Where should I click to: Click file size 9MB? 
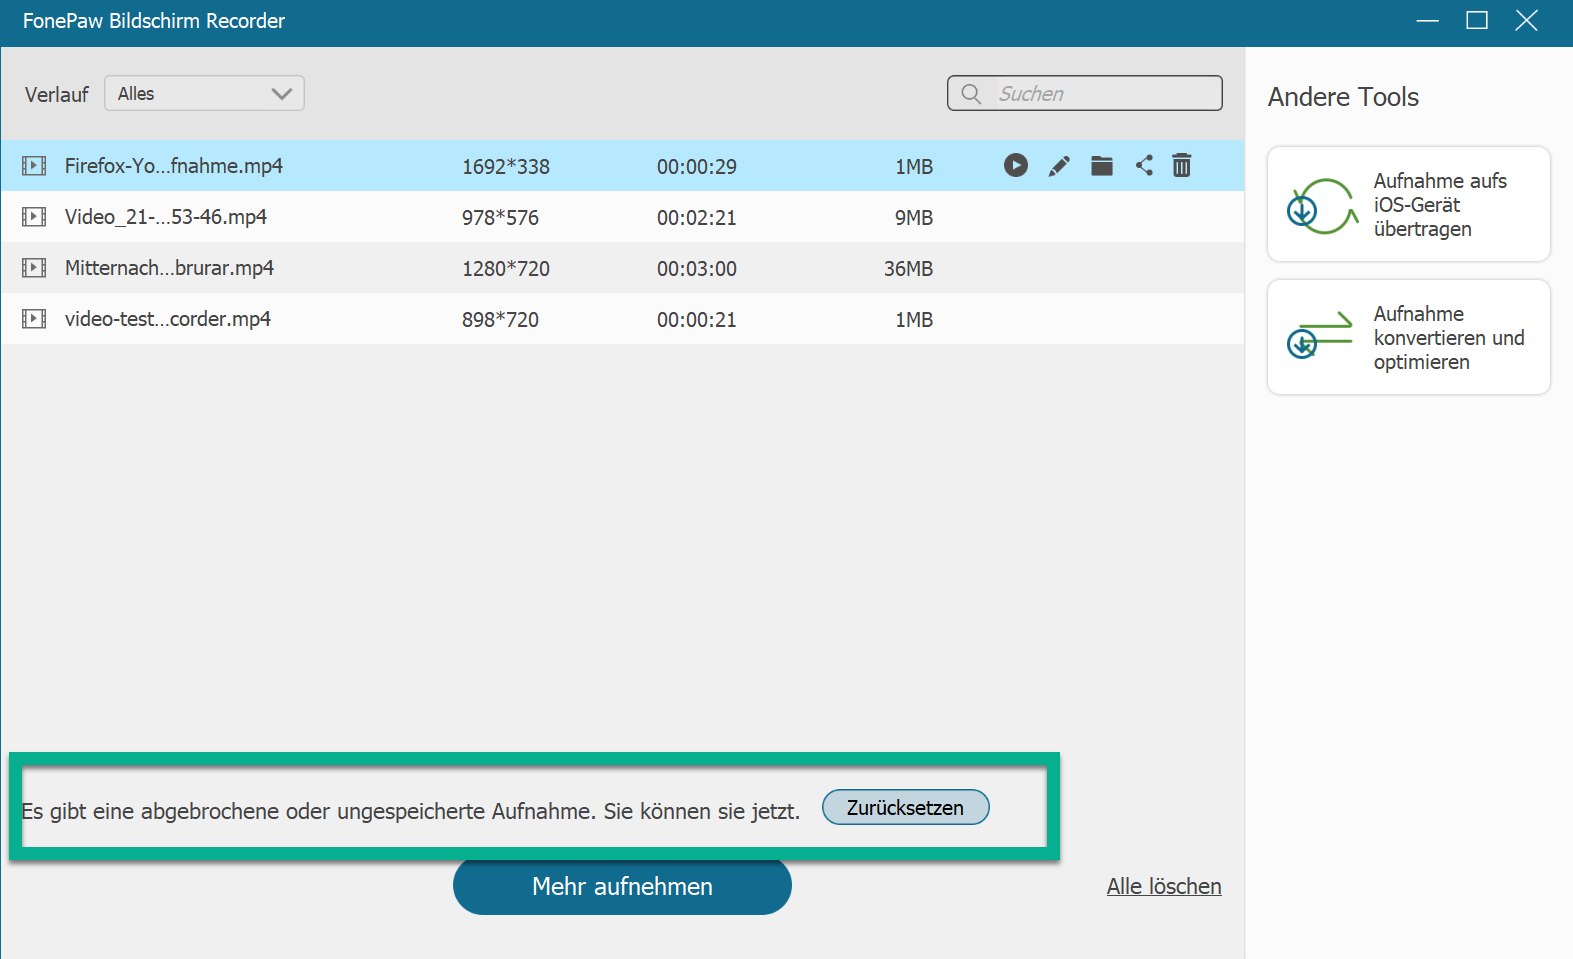pyautogui.click(x=914, y=218)
